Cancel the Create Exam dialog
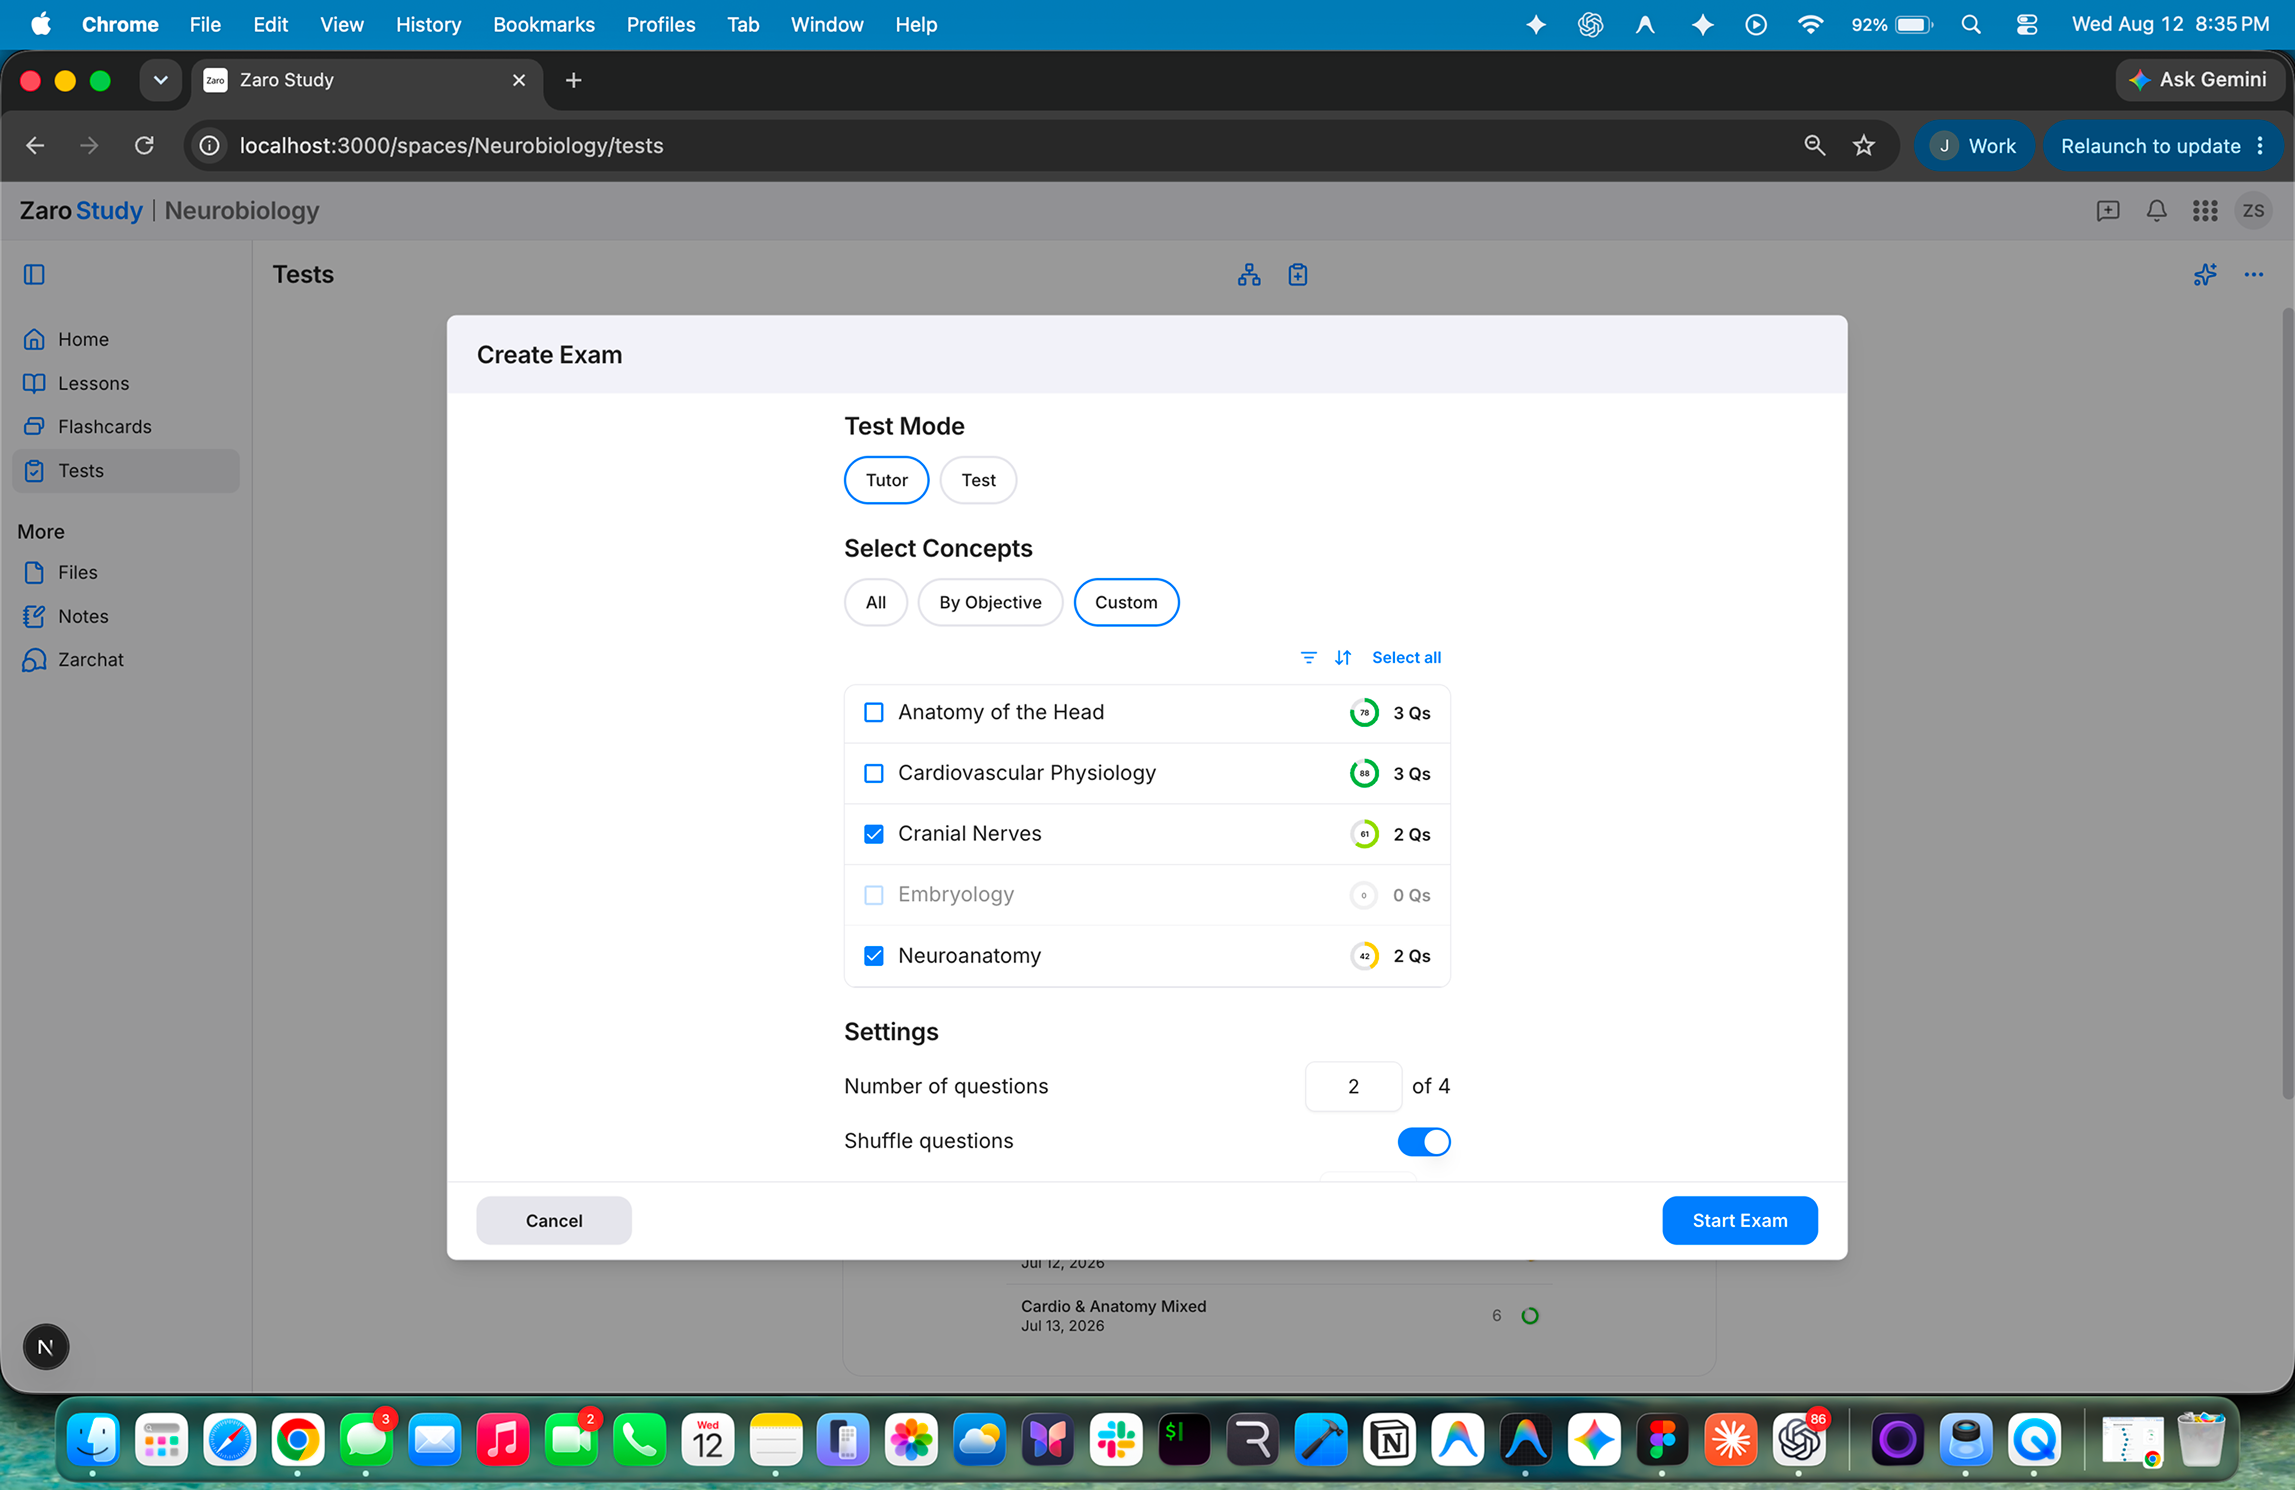The width and height of the screenshot is (2295, 1490). pos(554,1221)
